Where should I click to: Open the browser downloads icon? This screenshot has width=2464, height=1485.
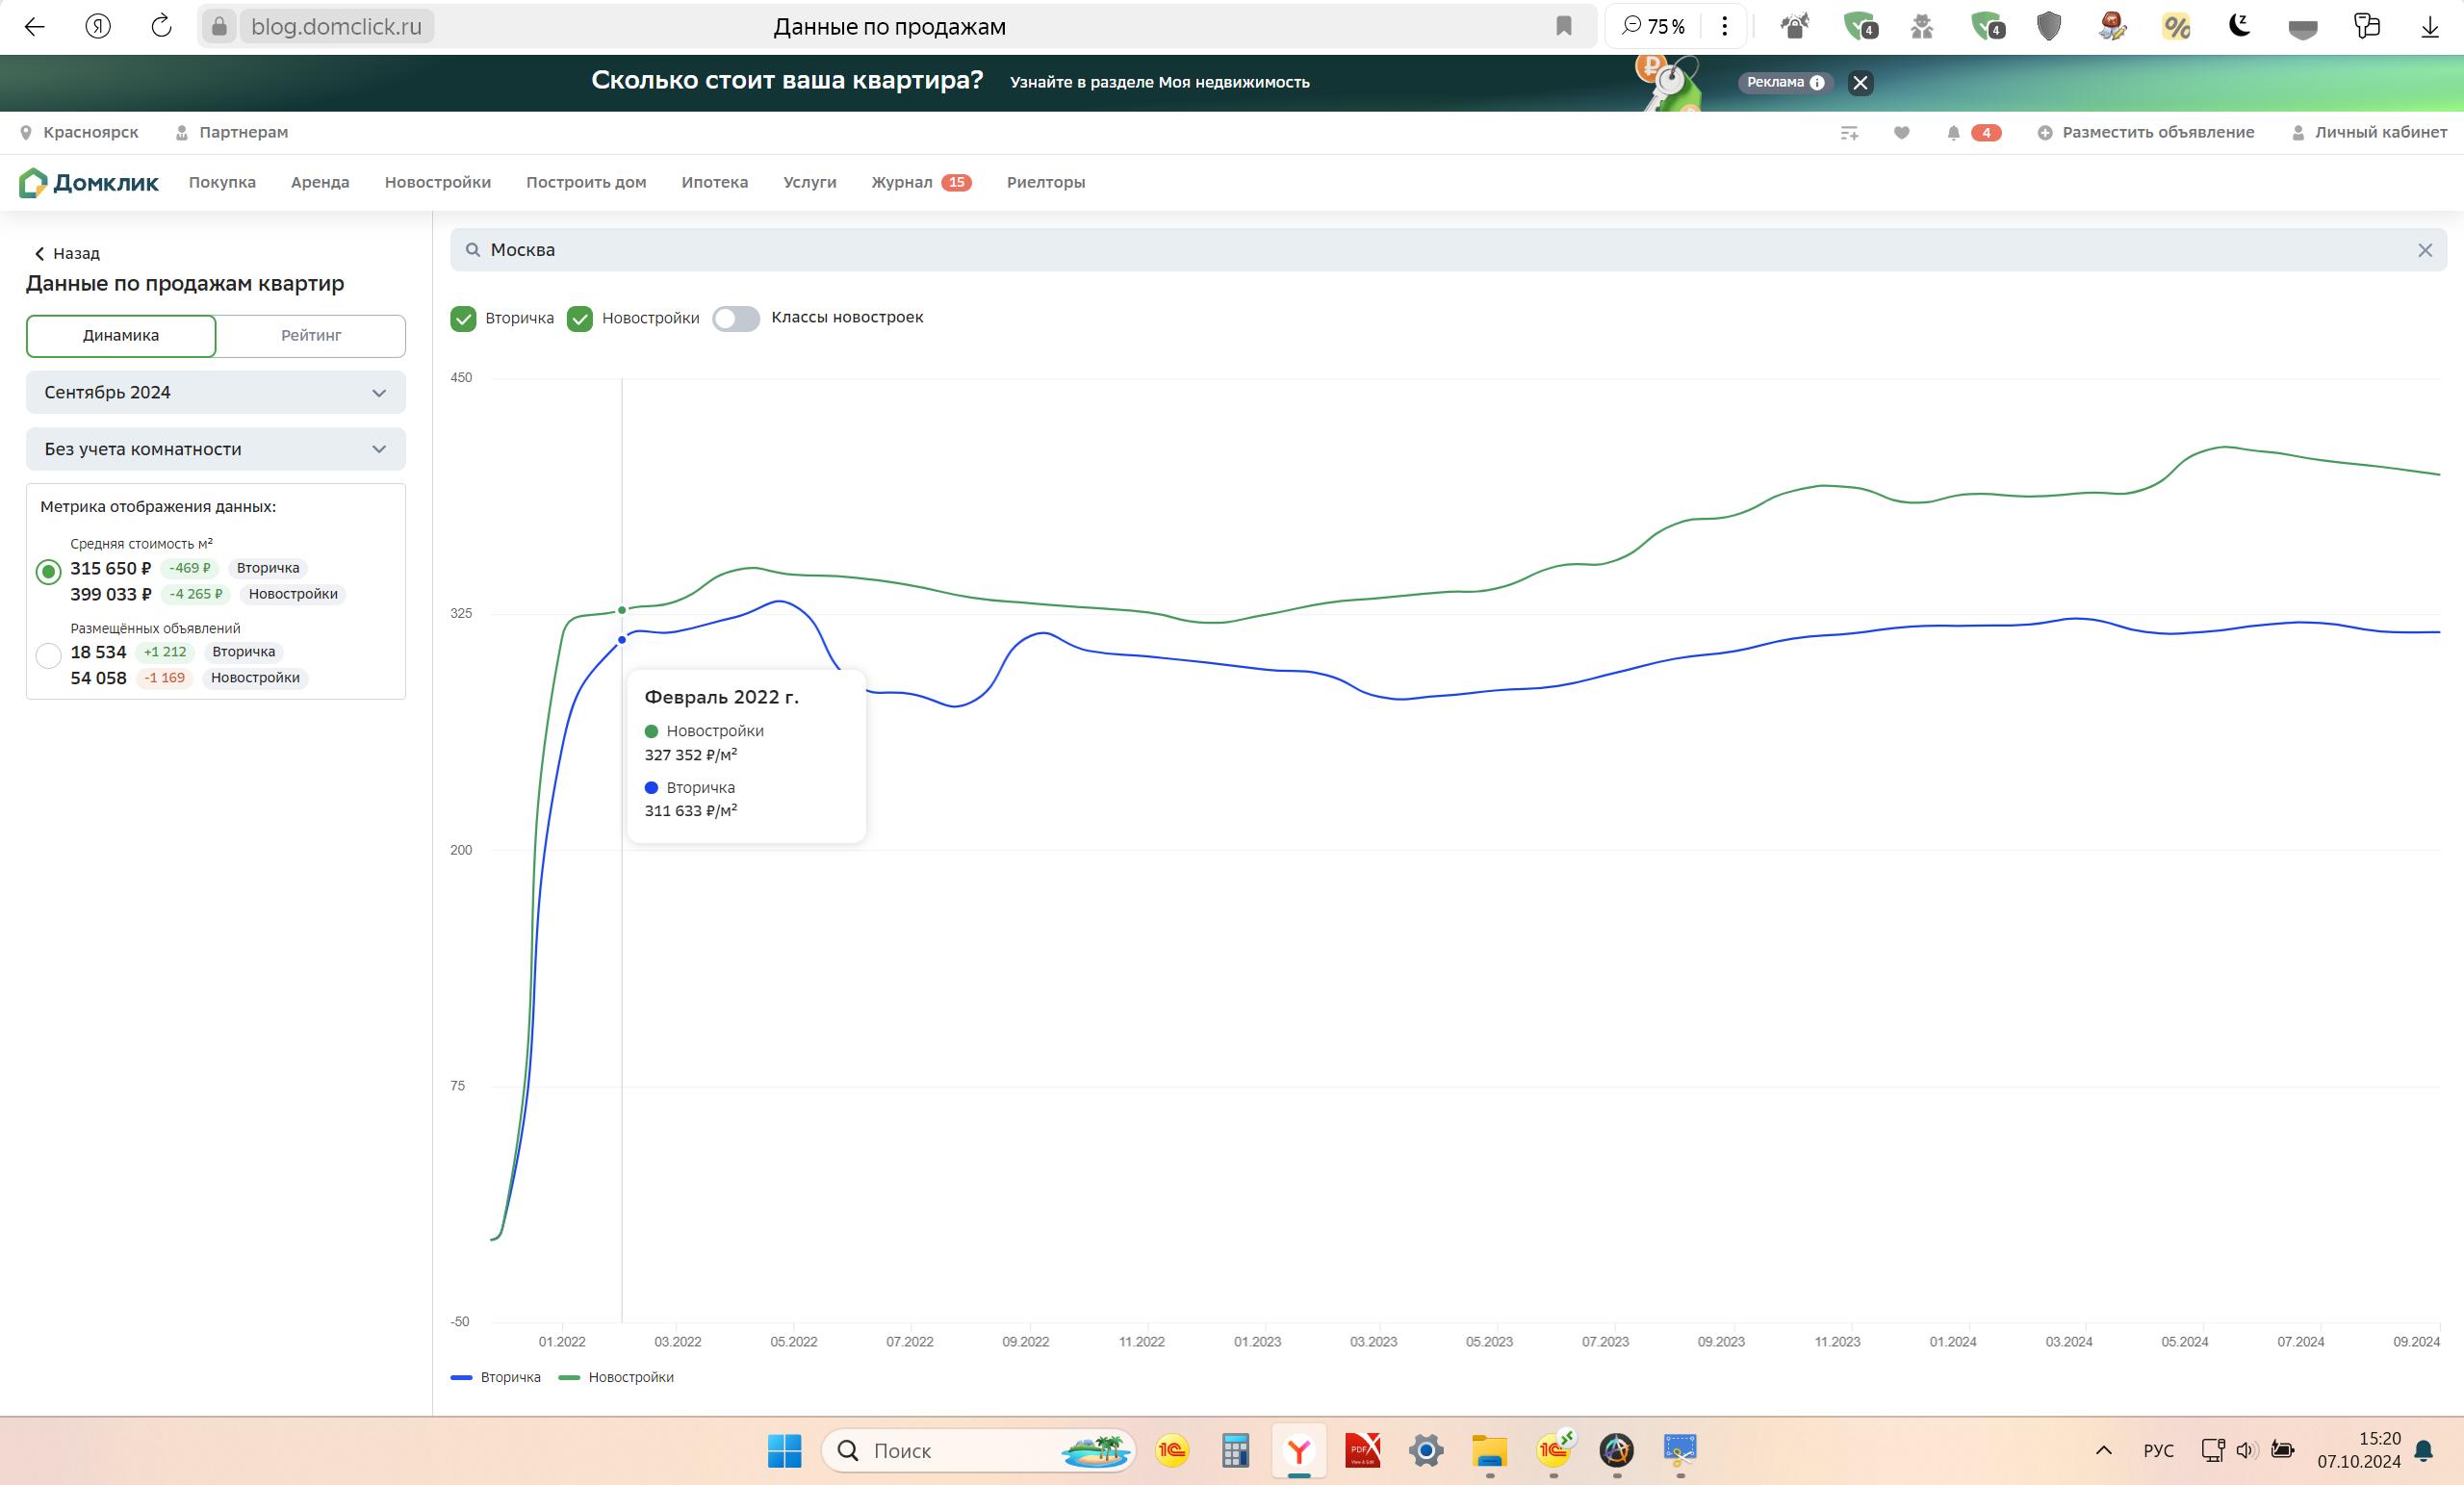[x=2429, y=26]
